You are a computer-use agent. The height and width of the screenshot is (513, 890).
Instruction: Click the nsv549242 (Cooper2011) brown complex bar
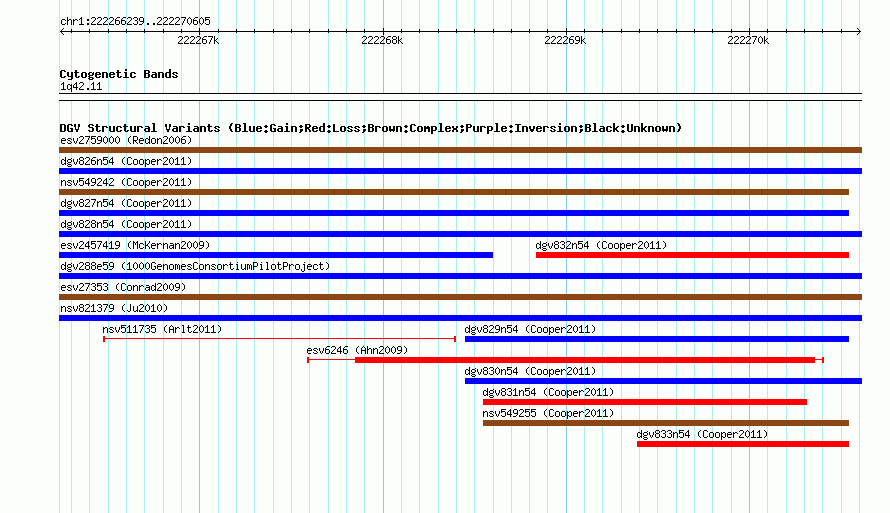pos(454,192)
